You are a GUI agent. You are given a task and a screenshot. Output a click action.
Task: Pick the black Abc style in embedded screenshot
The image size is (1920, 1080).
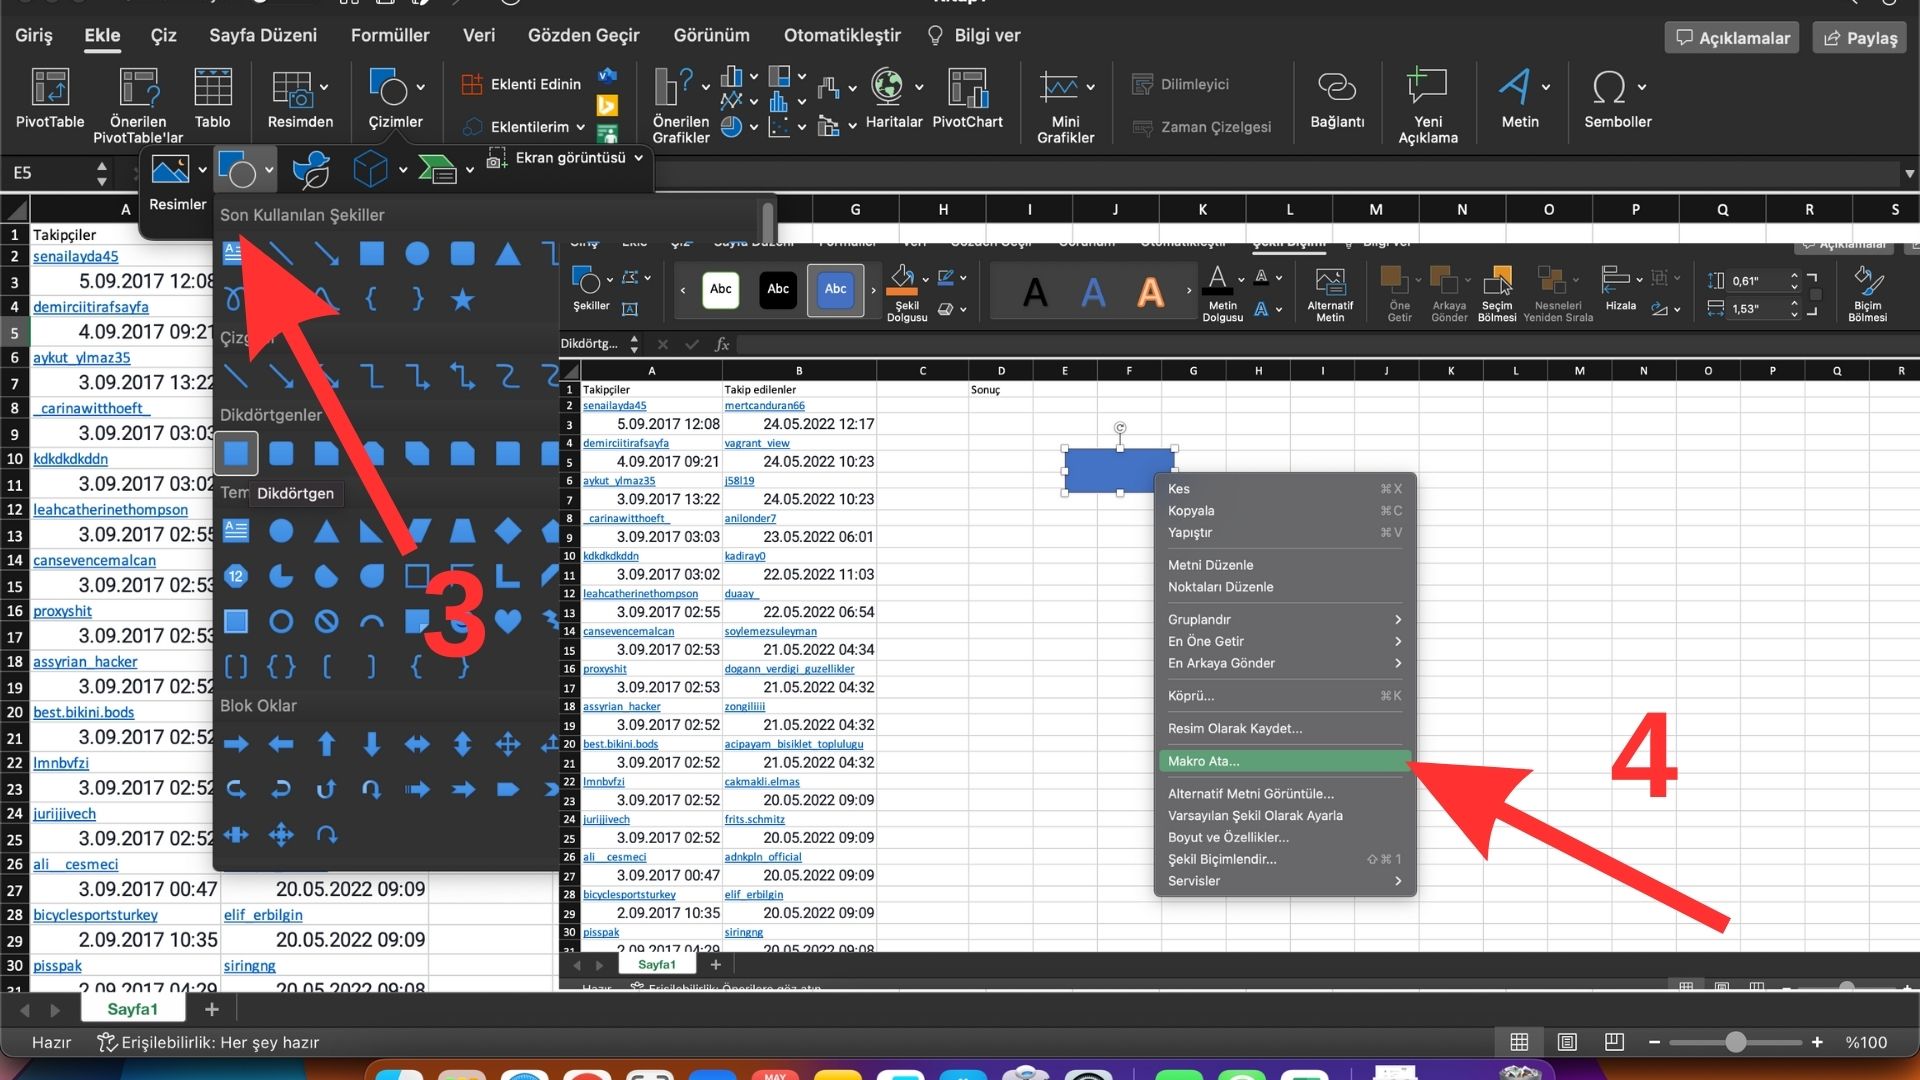(x=778, y=290)
